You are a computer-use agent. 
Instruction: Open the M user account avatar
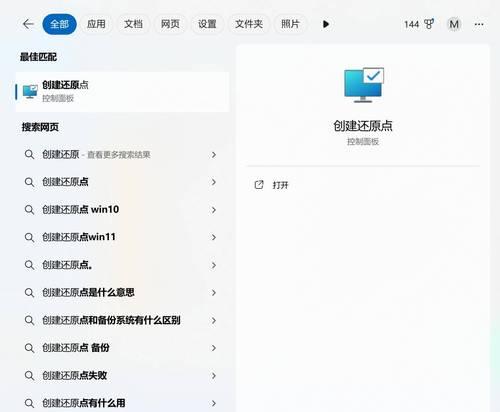[x=454, y=24]
